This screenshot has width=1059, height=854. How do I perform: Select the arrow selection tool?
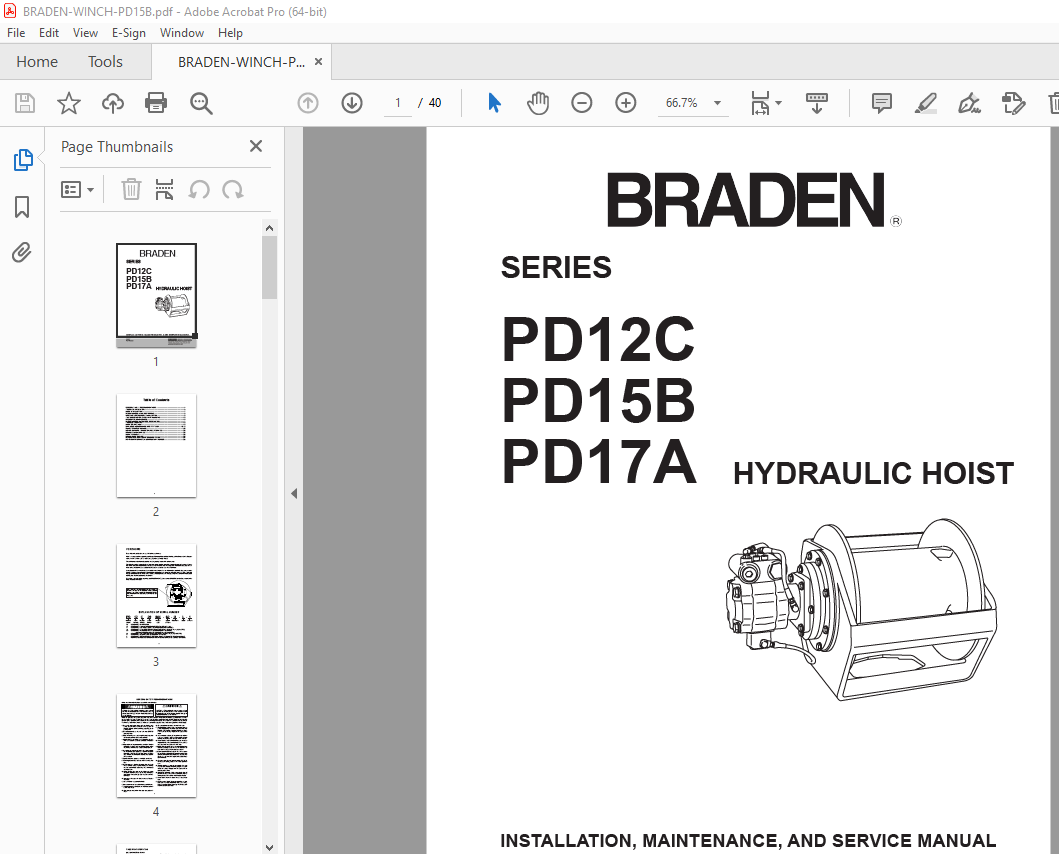tap(494, 103)
